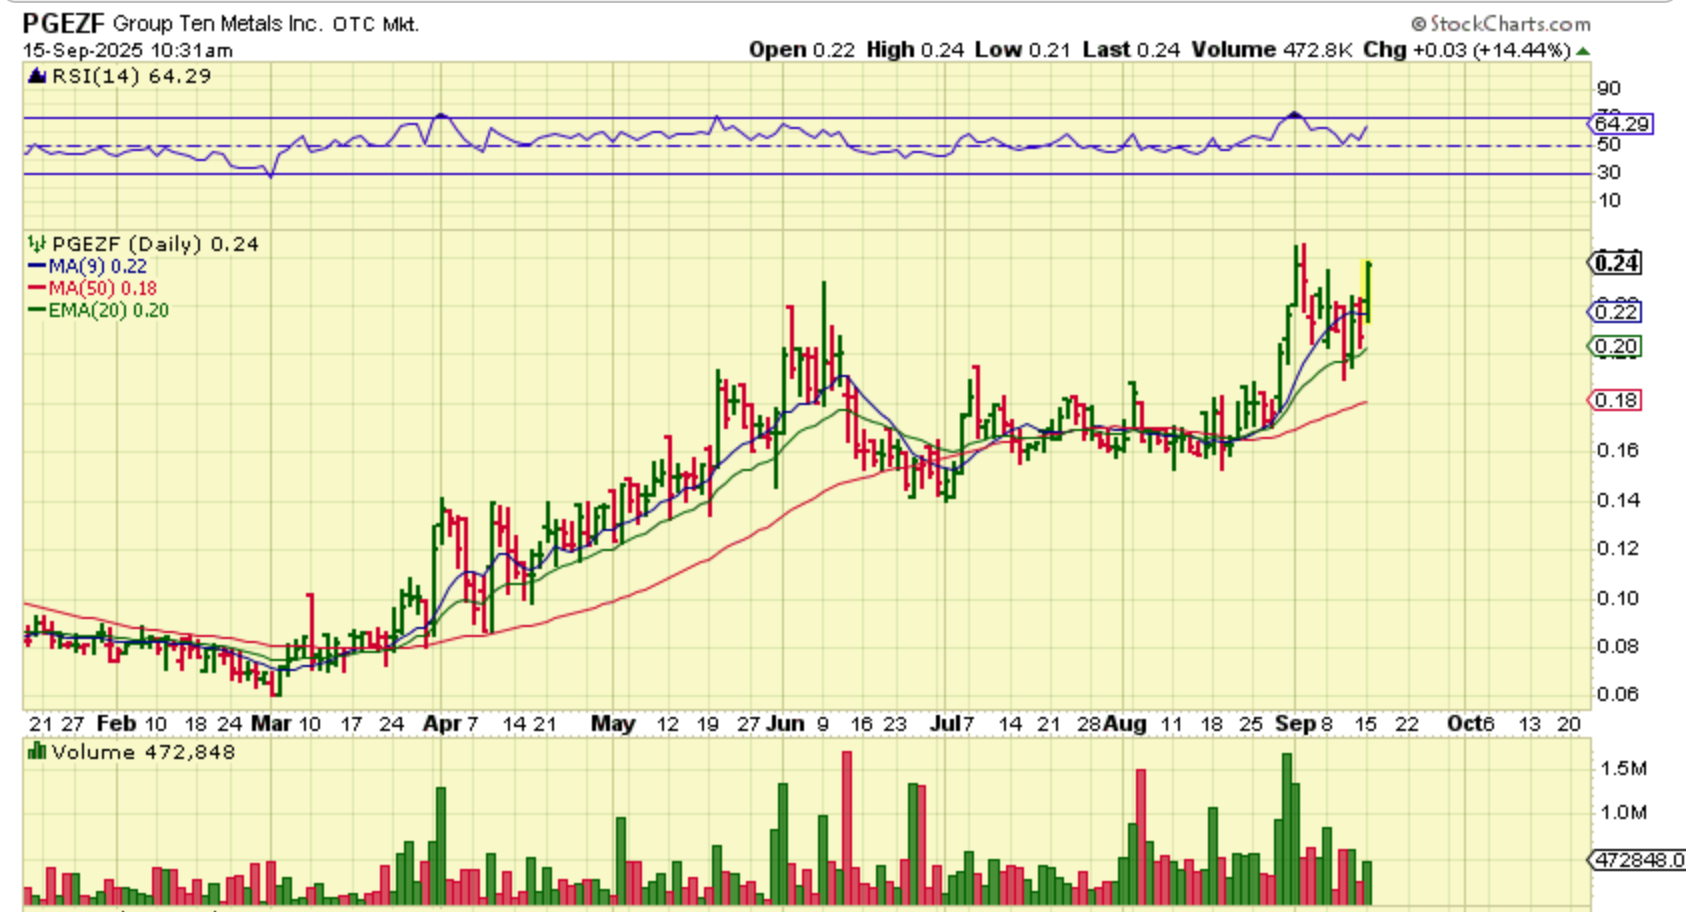This screenshot has height=912, width=1686.
Task: Click the Sep label on the date axis
Action: pos(1296,724)
